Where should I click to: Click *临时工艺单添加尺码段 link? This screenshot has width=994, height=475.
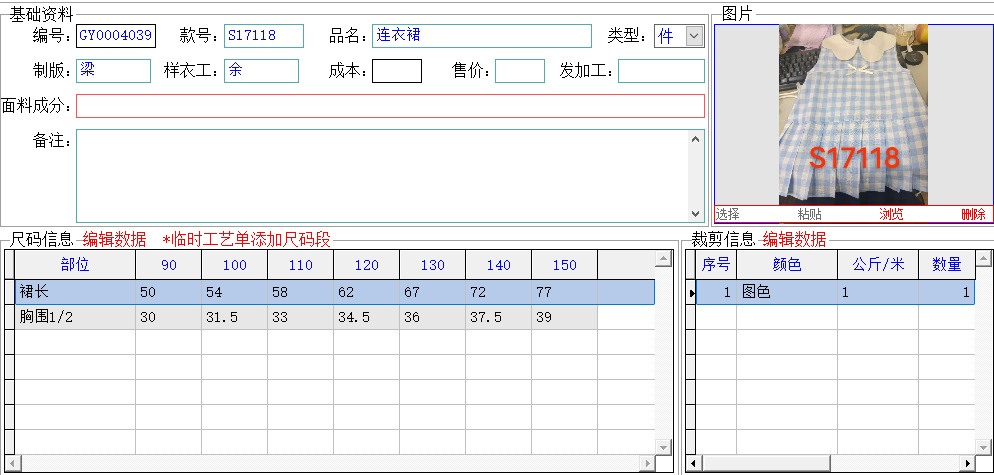click(x=247, y=240)
